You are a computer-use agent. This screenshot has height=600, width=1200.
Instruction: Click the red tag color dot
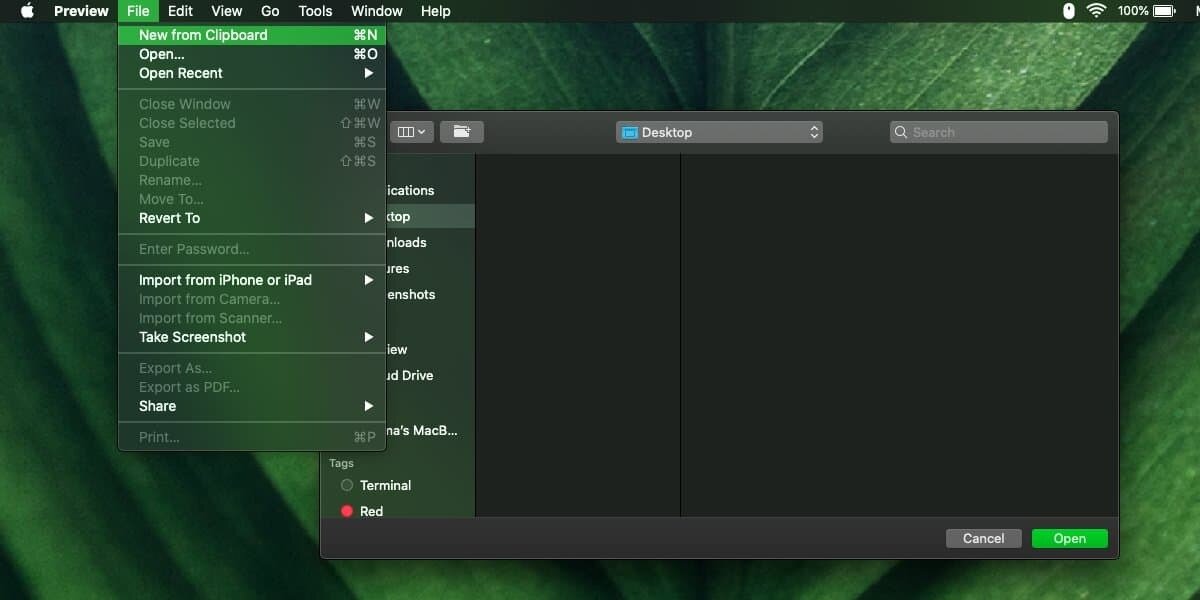coord(347,511)
